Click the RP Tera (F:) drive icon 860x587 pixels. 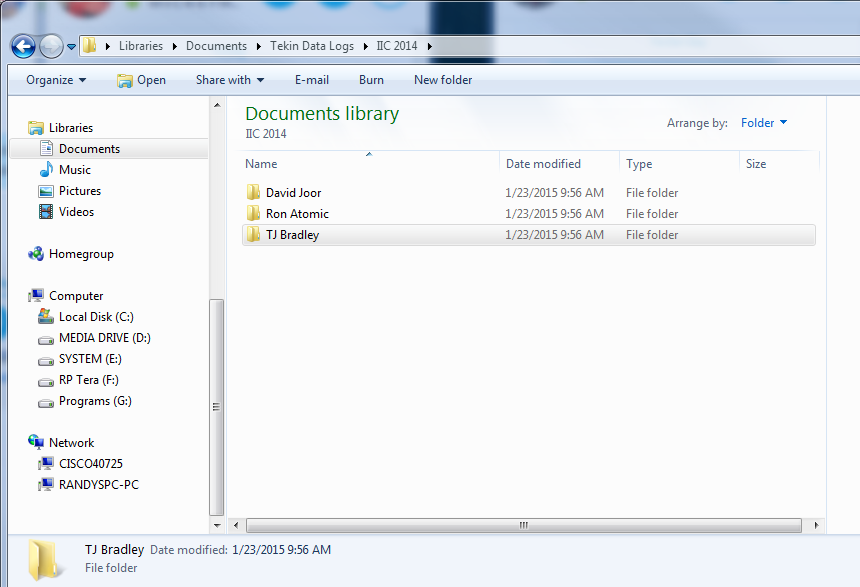[x=46, y=382]
